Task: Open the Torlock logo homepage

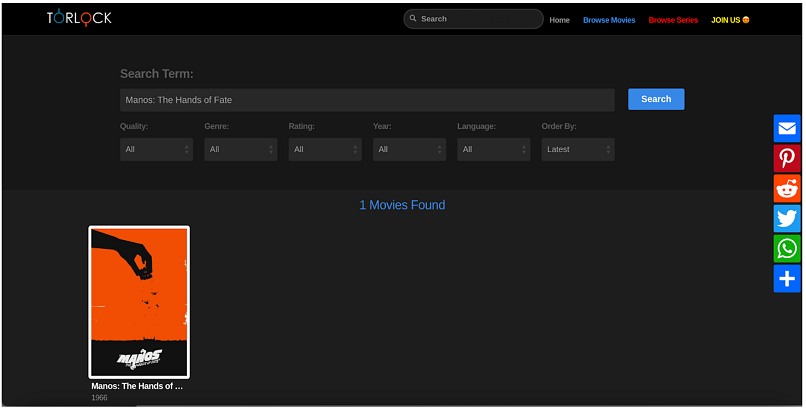Action: (x=79, y=17)
